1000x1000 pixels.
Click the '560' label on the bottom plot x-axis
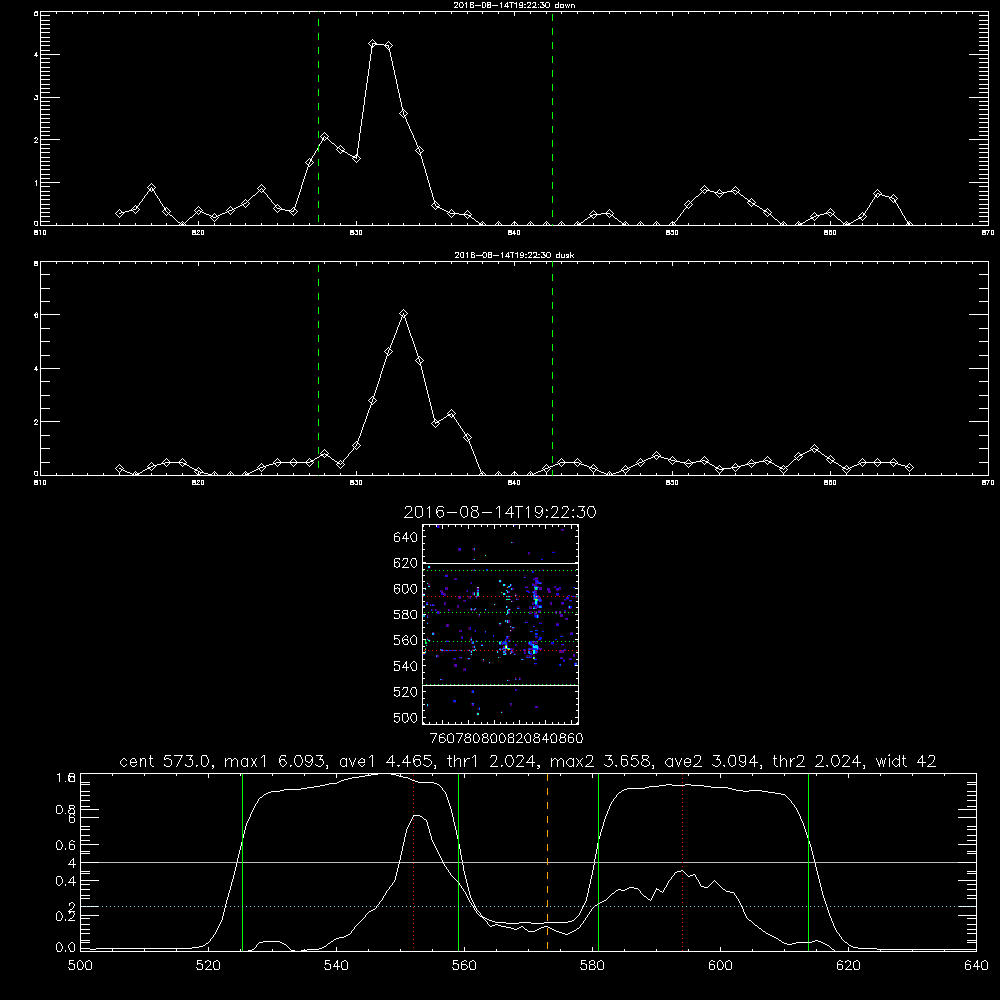(x=464, y=966)
